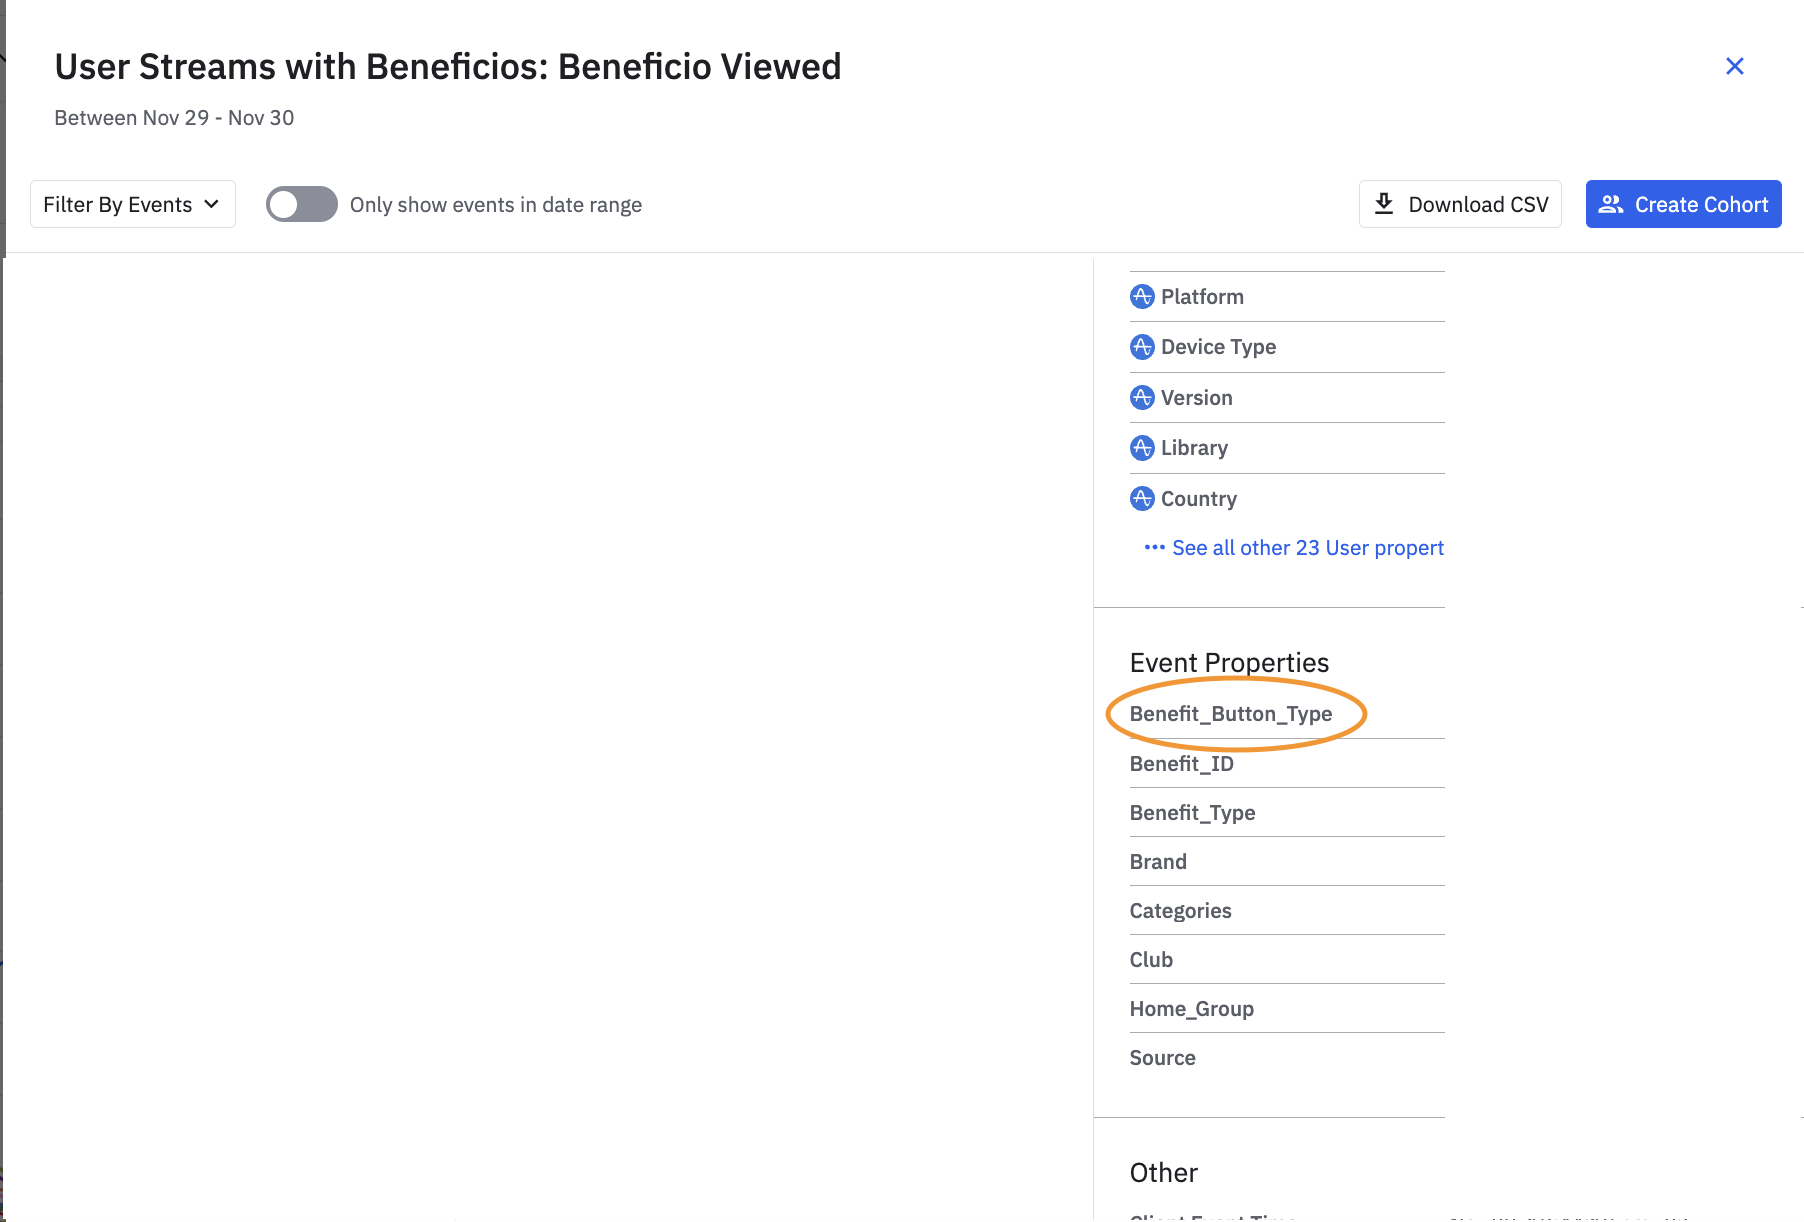The width and height of the screenshot is (1804, 1222).
Task: Select the Benefit_Type property row
Action: click(1192, 813)
